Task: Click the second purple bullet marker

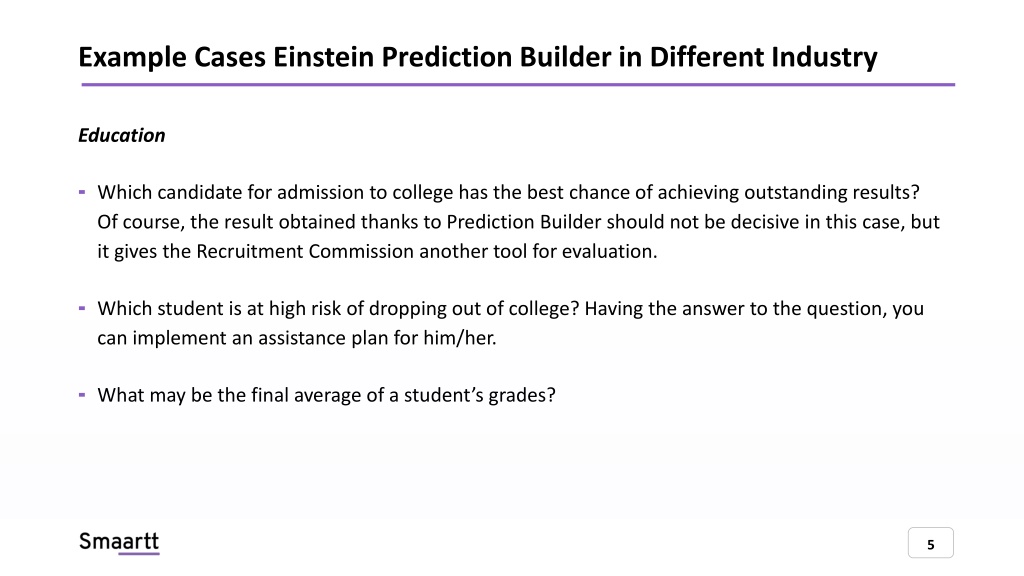Action: [82, 308]
